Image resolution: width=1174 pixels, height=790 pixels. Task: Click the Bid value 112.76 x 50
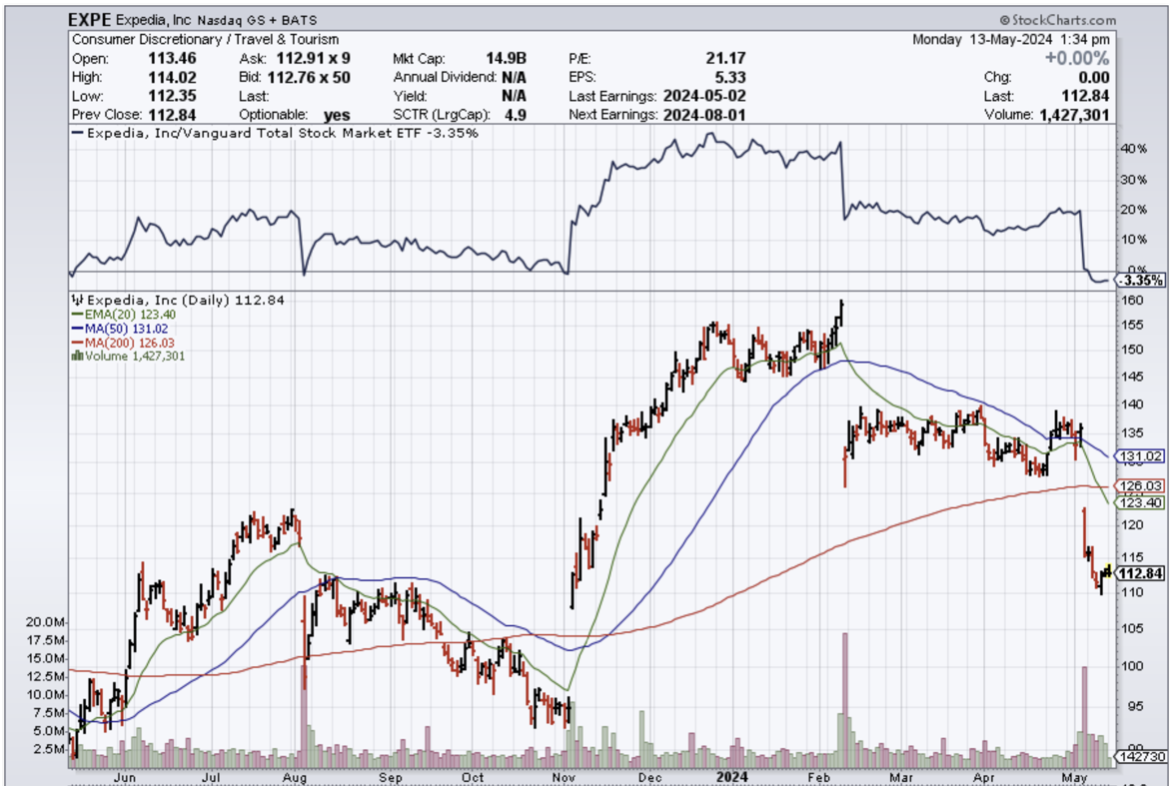tap(308, 77)
